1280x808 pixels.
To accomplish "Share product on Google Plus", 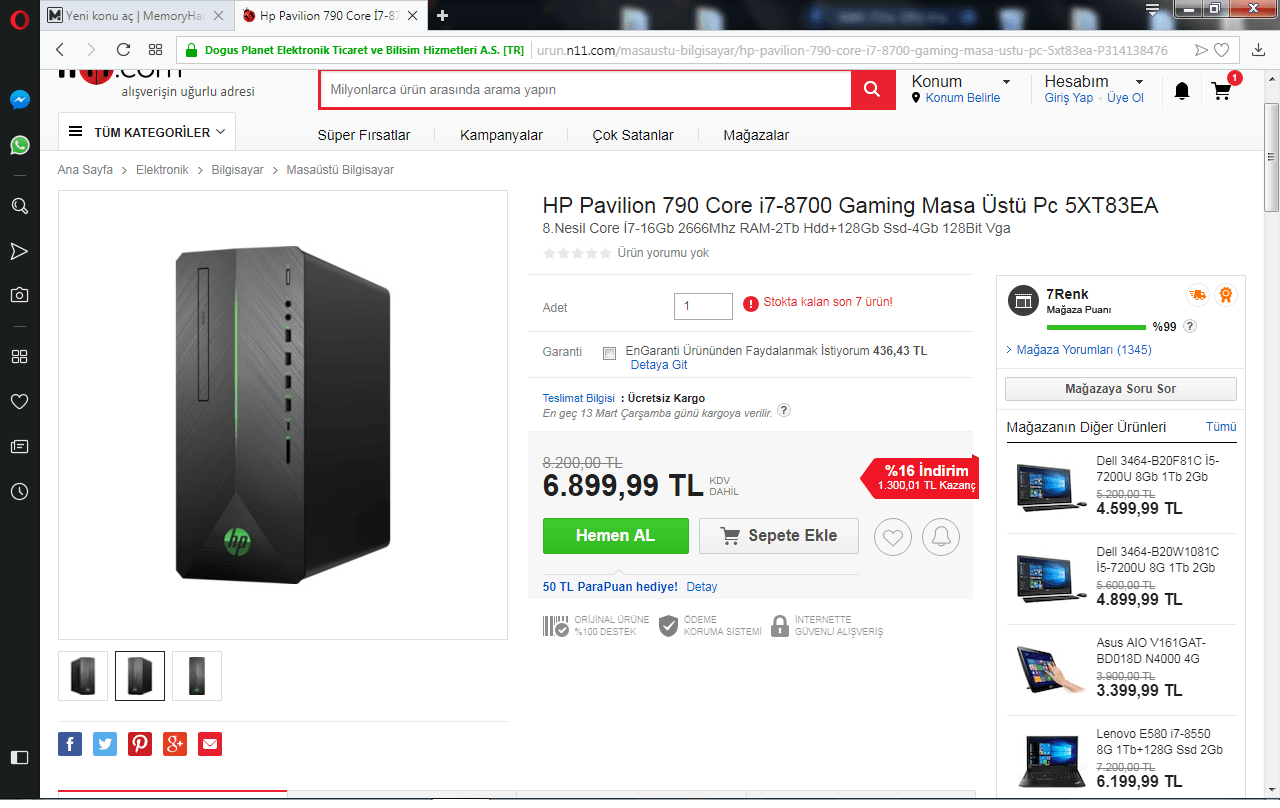I will [175, 744].
